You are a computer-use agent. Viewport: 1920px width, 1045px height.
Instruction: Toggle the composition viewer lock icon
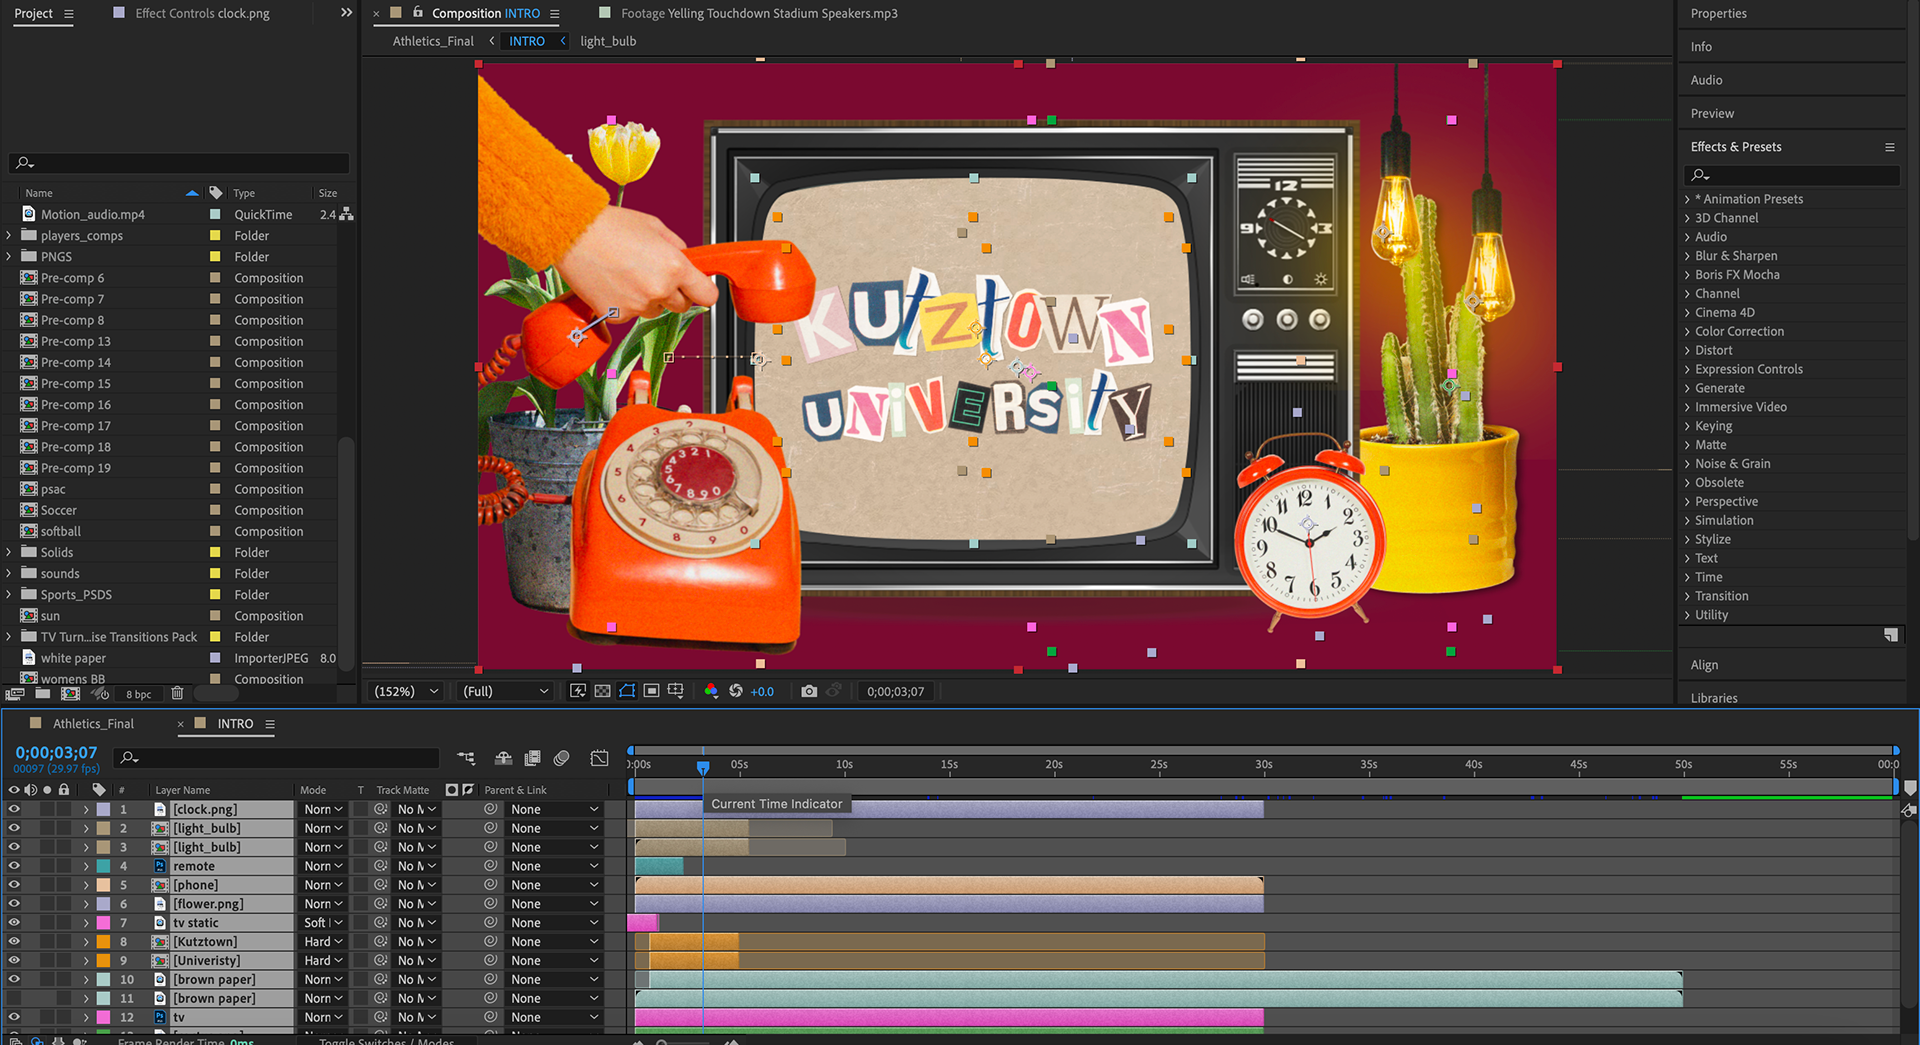click(418, 13)
